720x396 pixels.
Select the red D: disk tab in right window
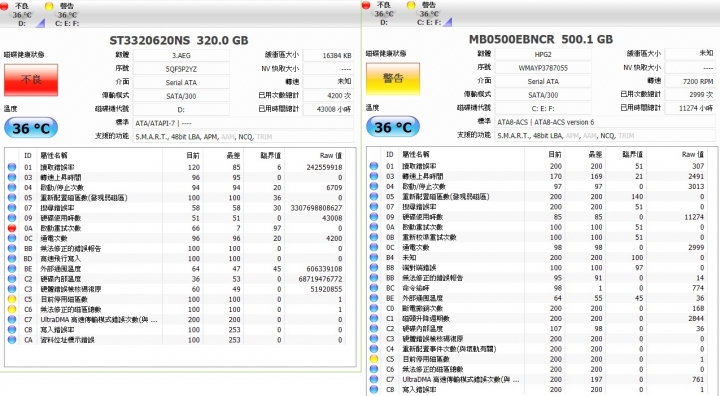point(383,14)
